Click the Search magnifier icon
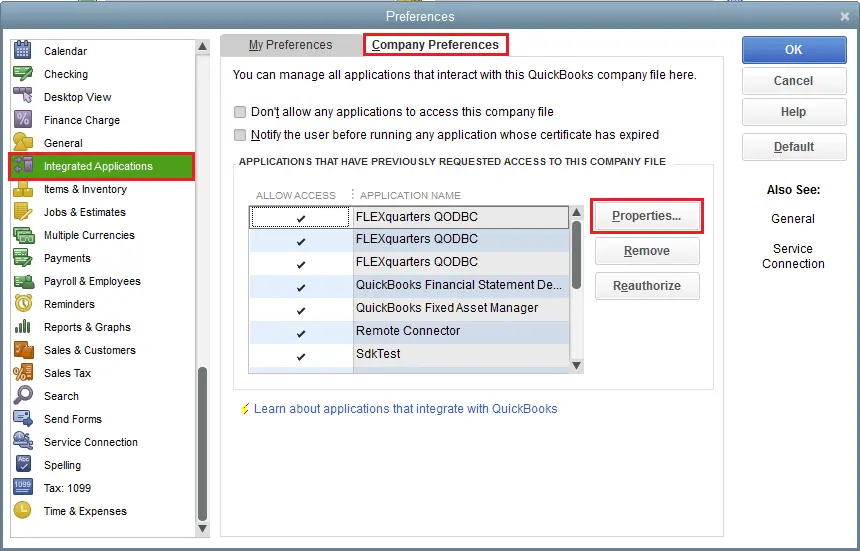Image resolution: width=860 pixels, height=551 pixels. (x=22, y=395)
